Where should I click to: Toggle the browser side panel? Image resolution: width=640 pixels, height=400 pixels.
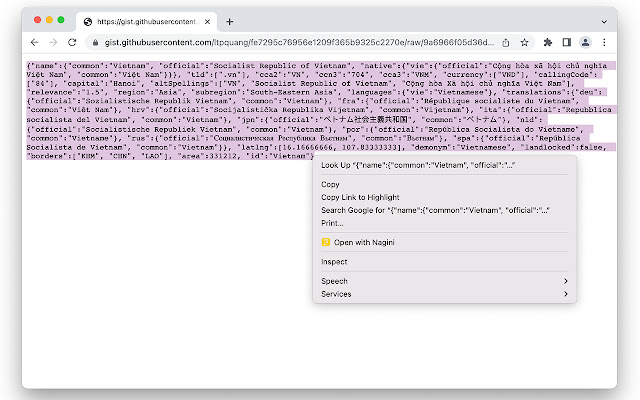567,43
